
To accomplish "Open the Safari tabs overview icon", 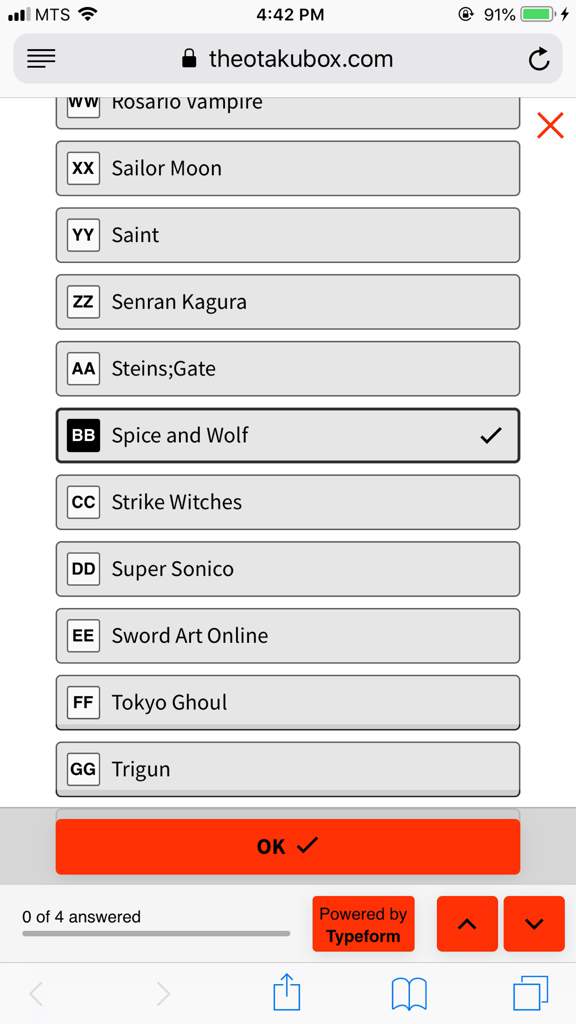I will [530, 993].
